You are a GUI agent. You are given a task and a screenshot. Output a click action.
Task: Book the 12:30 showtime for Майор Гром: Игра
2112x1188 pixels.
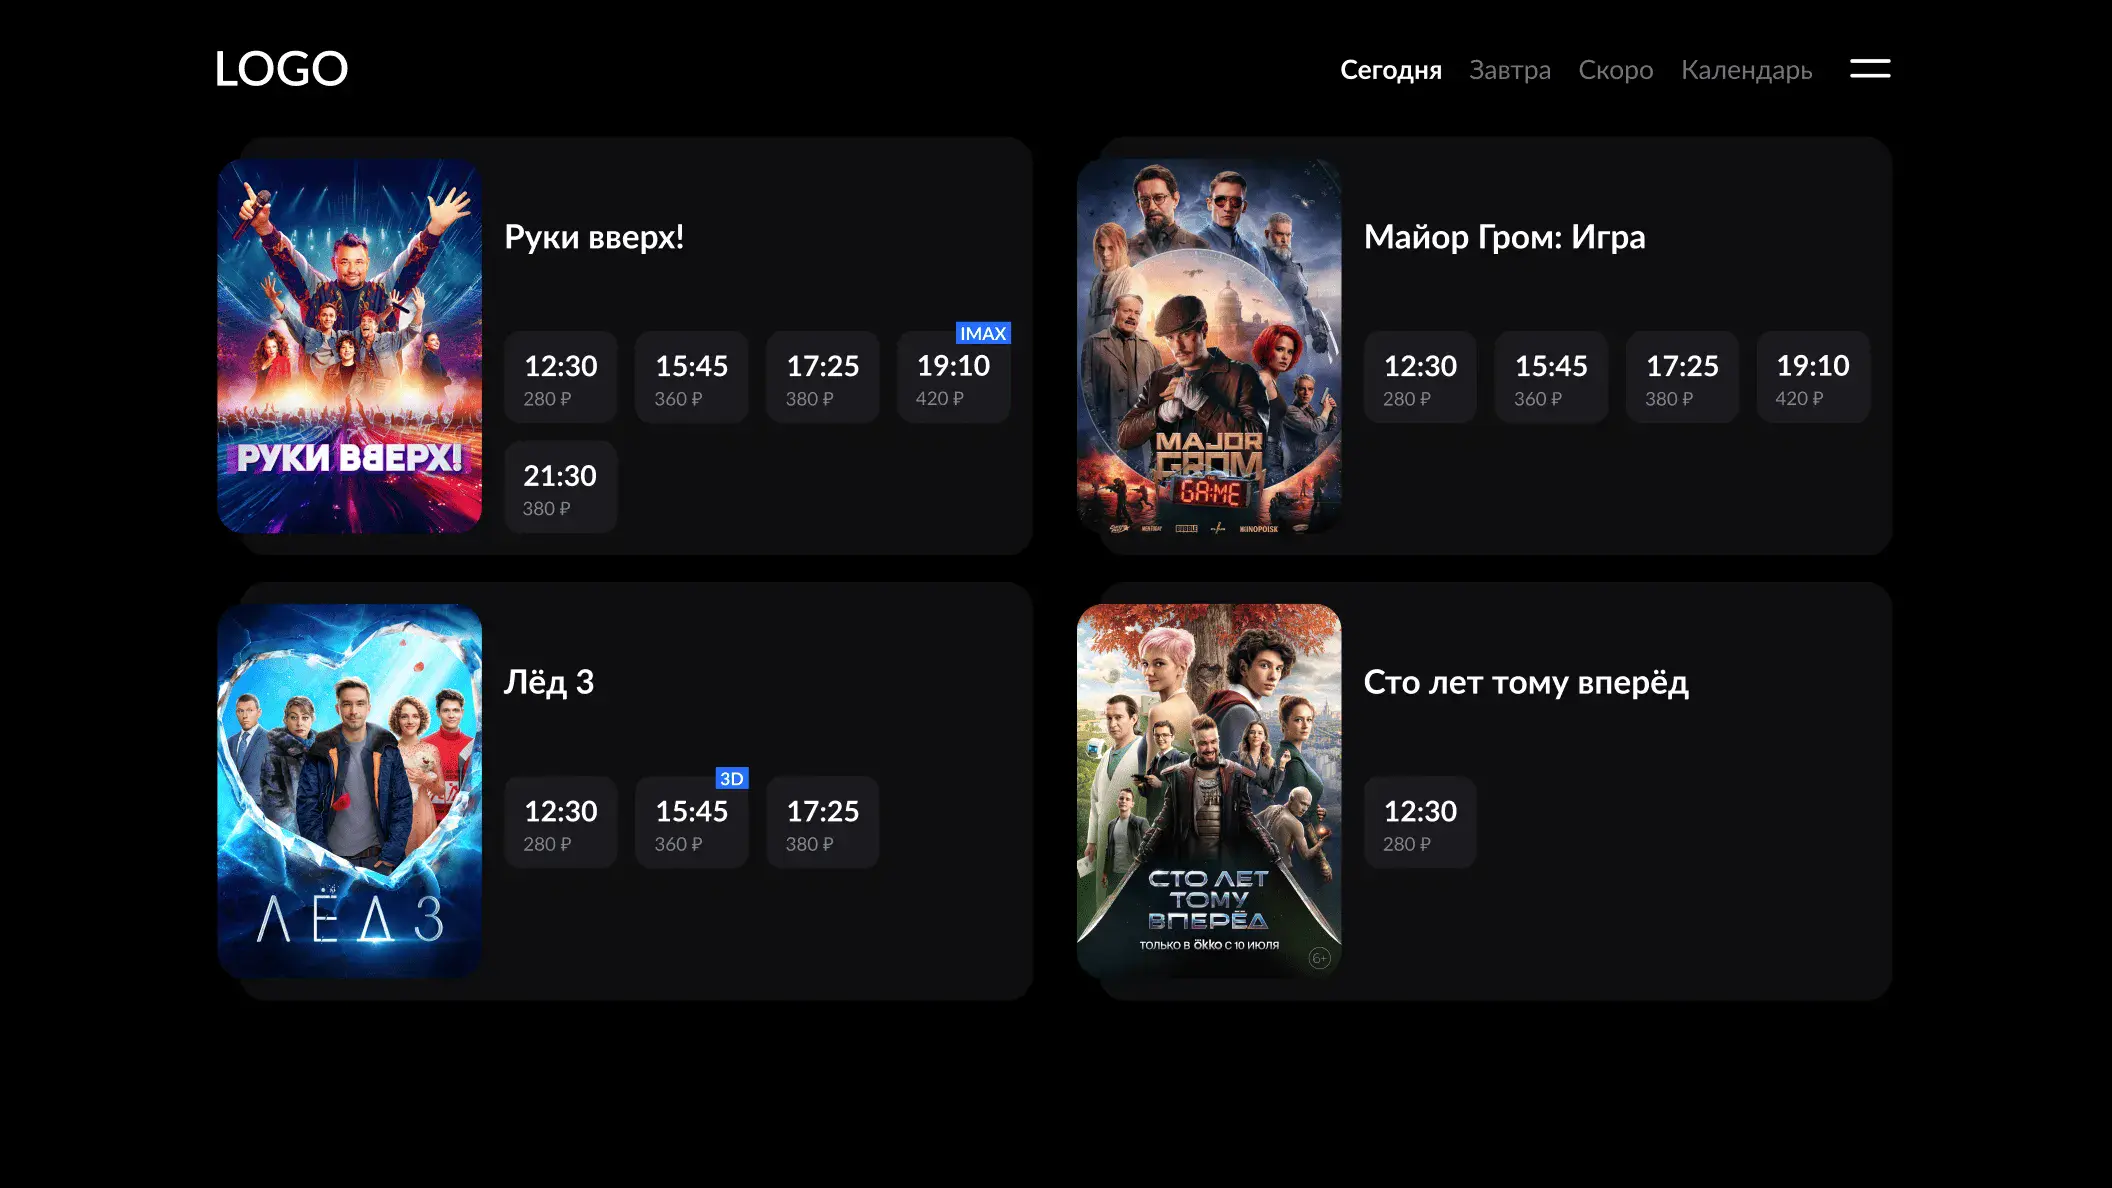click(1420, 377)
